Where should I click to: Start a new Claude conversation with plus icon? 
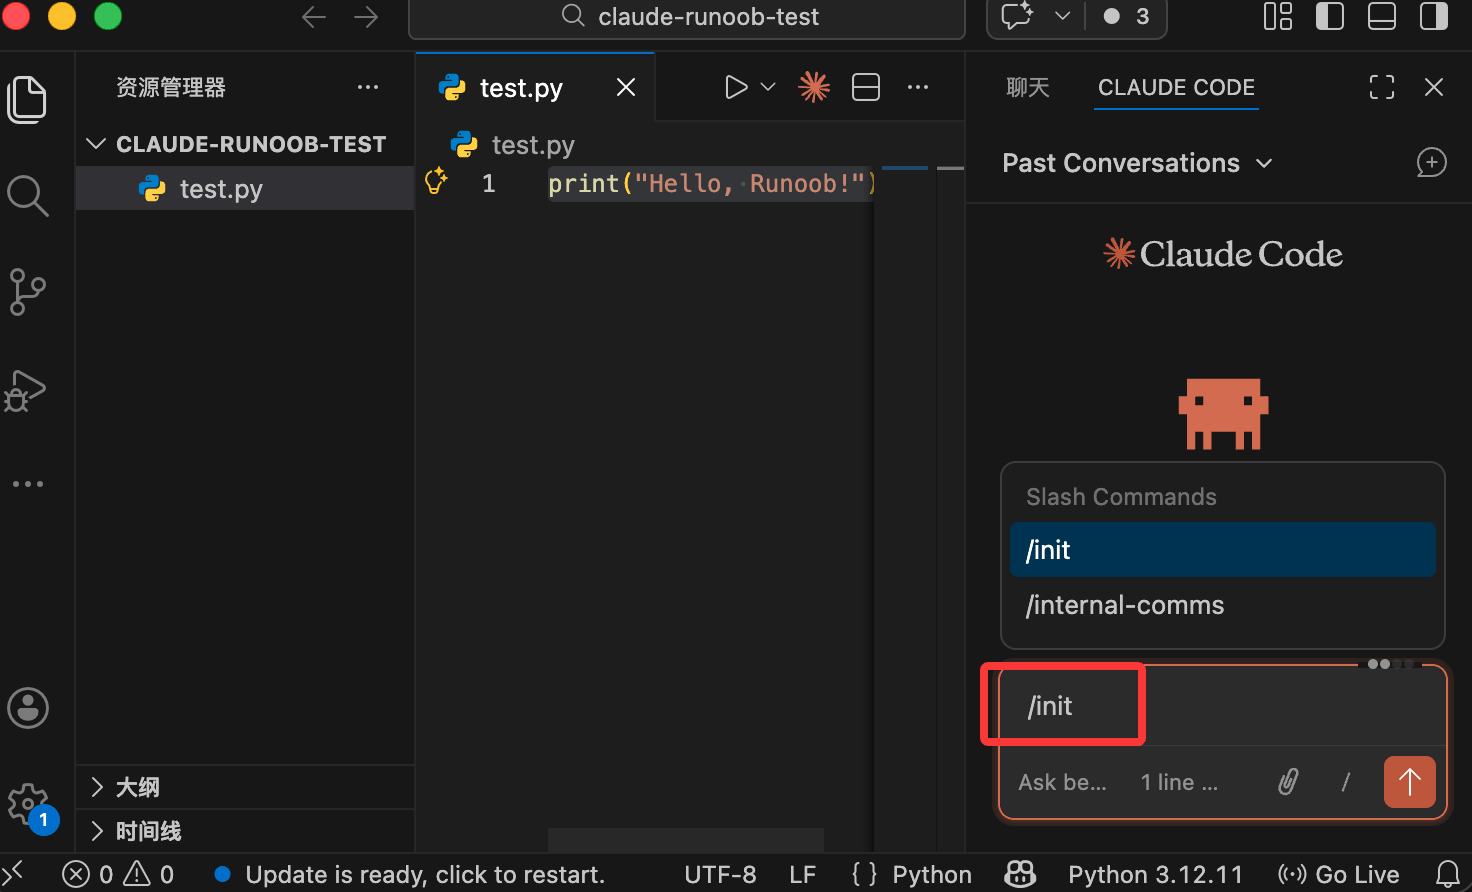(x=1431, y=163)
